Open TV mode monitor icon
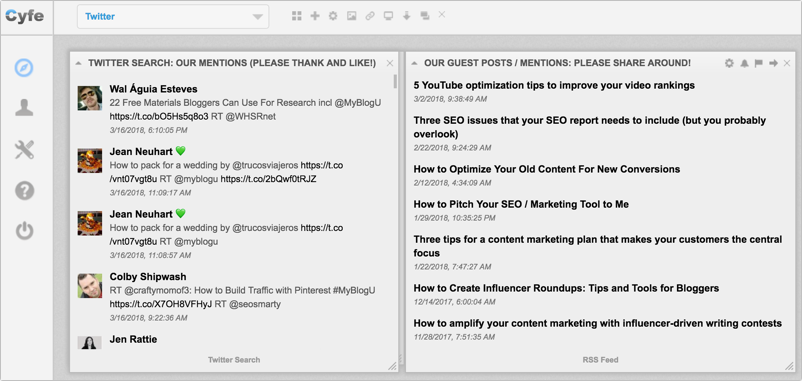This screenshot has width=802, height=381. click(x=388, y=16)
